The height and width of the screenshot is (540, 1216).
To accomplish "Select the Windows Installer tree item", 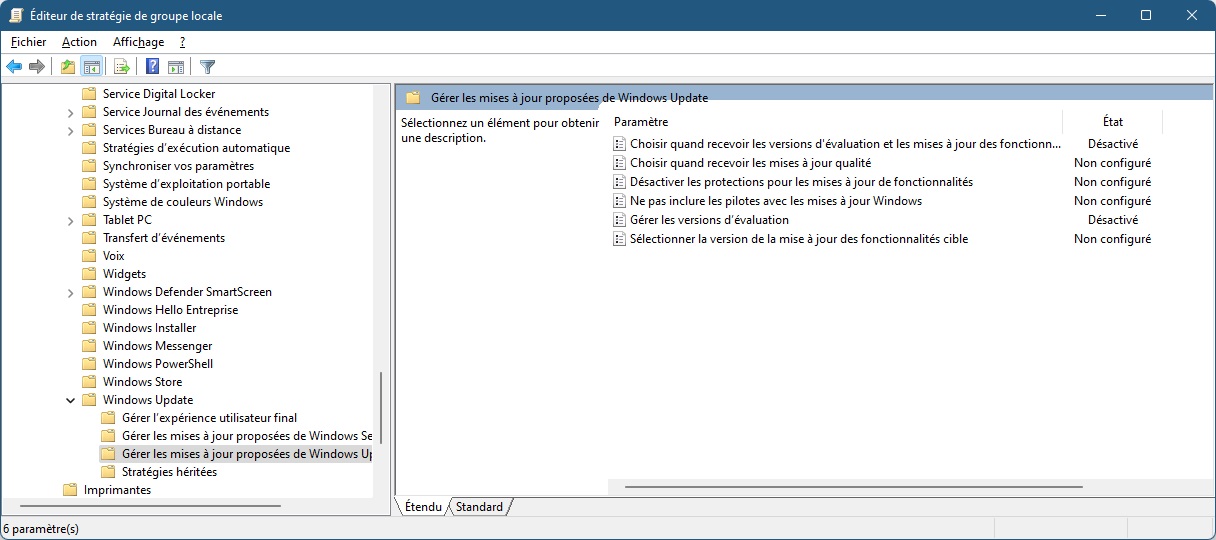I will pos(149,328).
